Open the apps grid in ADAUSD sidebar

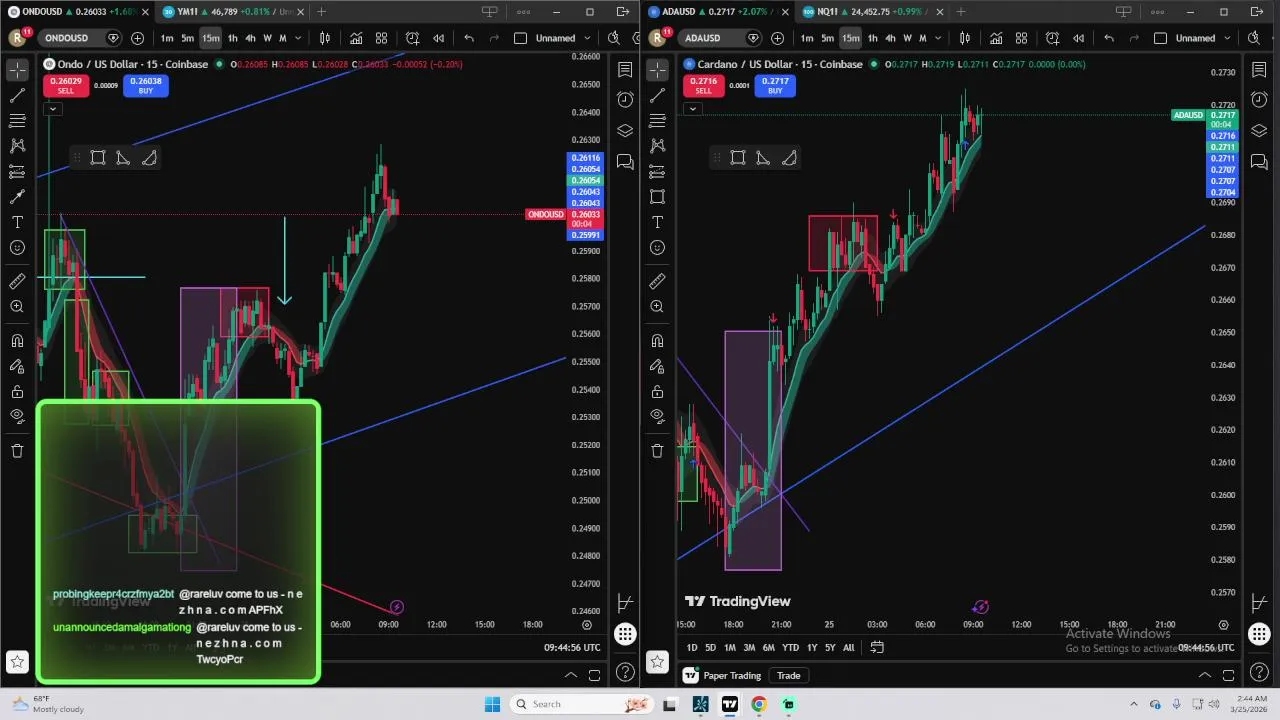(1259, 634)
